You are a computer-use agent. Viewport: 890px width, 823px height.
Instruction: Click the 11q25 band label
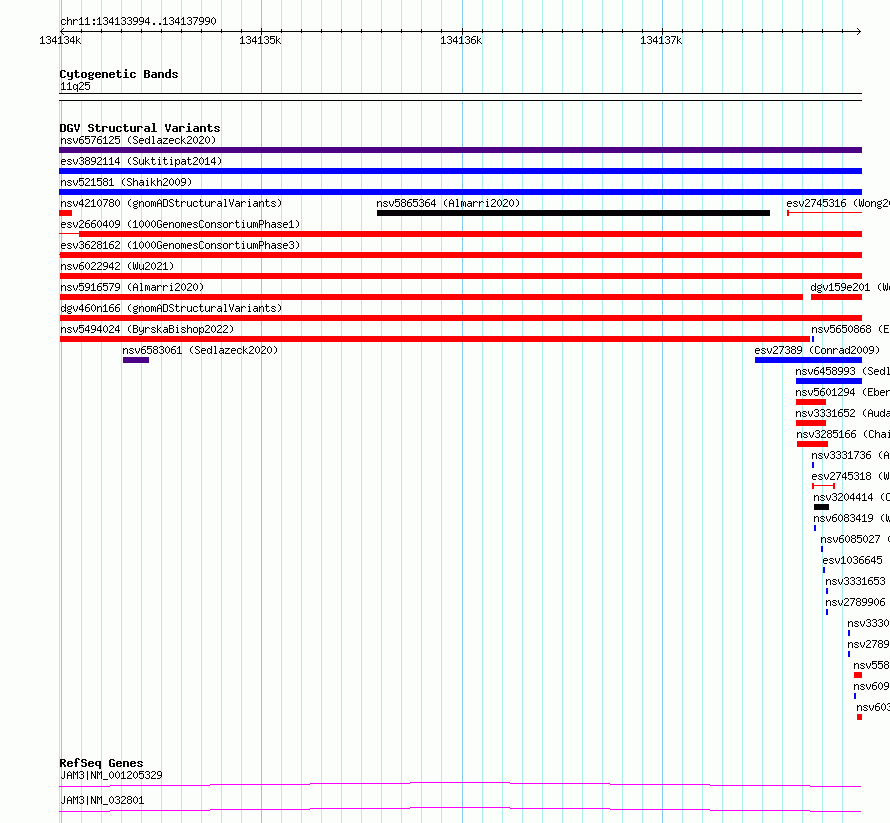(x=75, y=86)
